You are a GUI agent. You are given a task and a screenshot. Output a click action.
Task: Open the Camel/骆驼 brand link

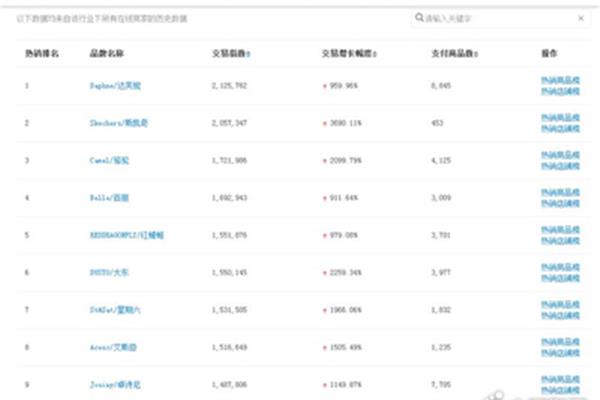(x=109, y=160)
